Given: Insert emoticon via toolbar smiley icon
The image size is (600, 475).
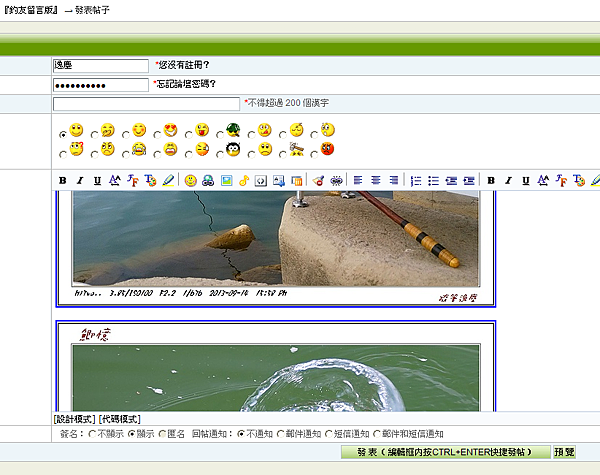Looking at the screenshot, I should pyautogui.click(x=191, y=180).
